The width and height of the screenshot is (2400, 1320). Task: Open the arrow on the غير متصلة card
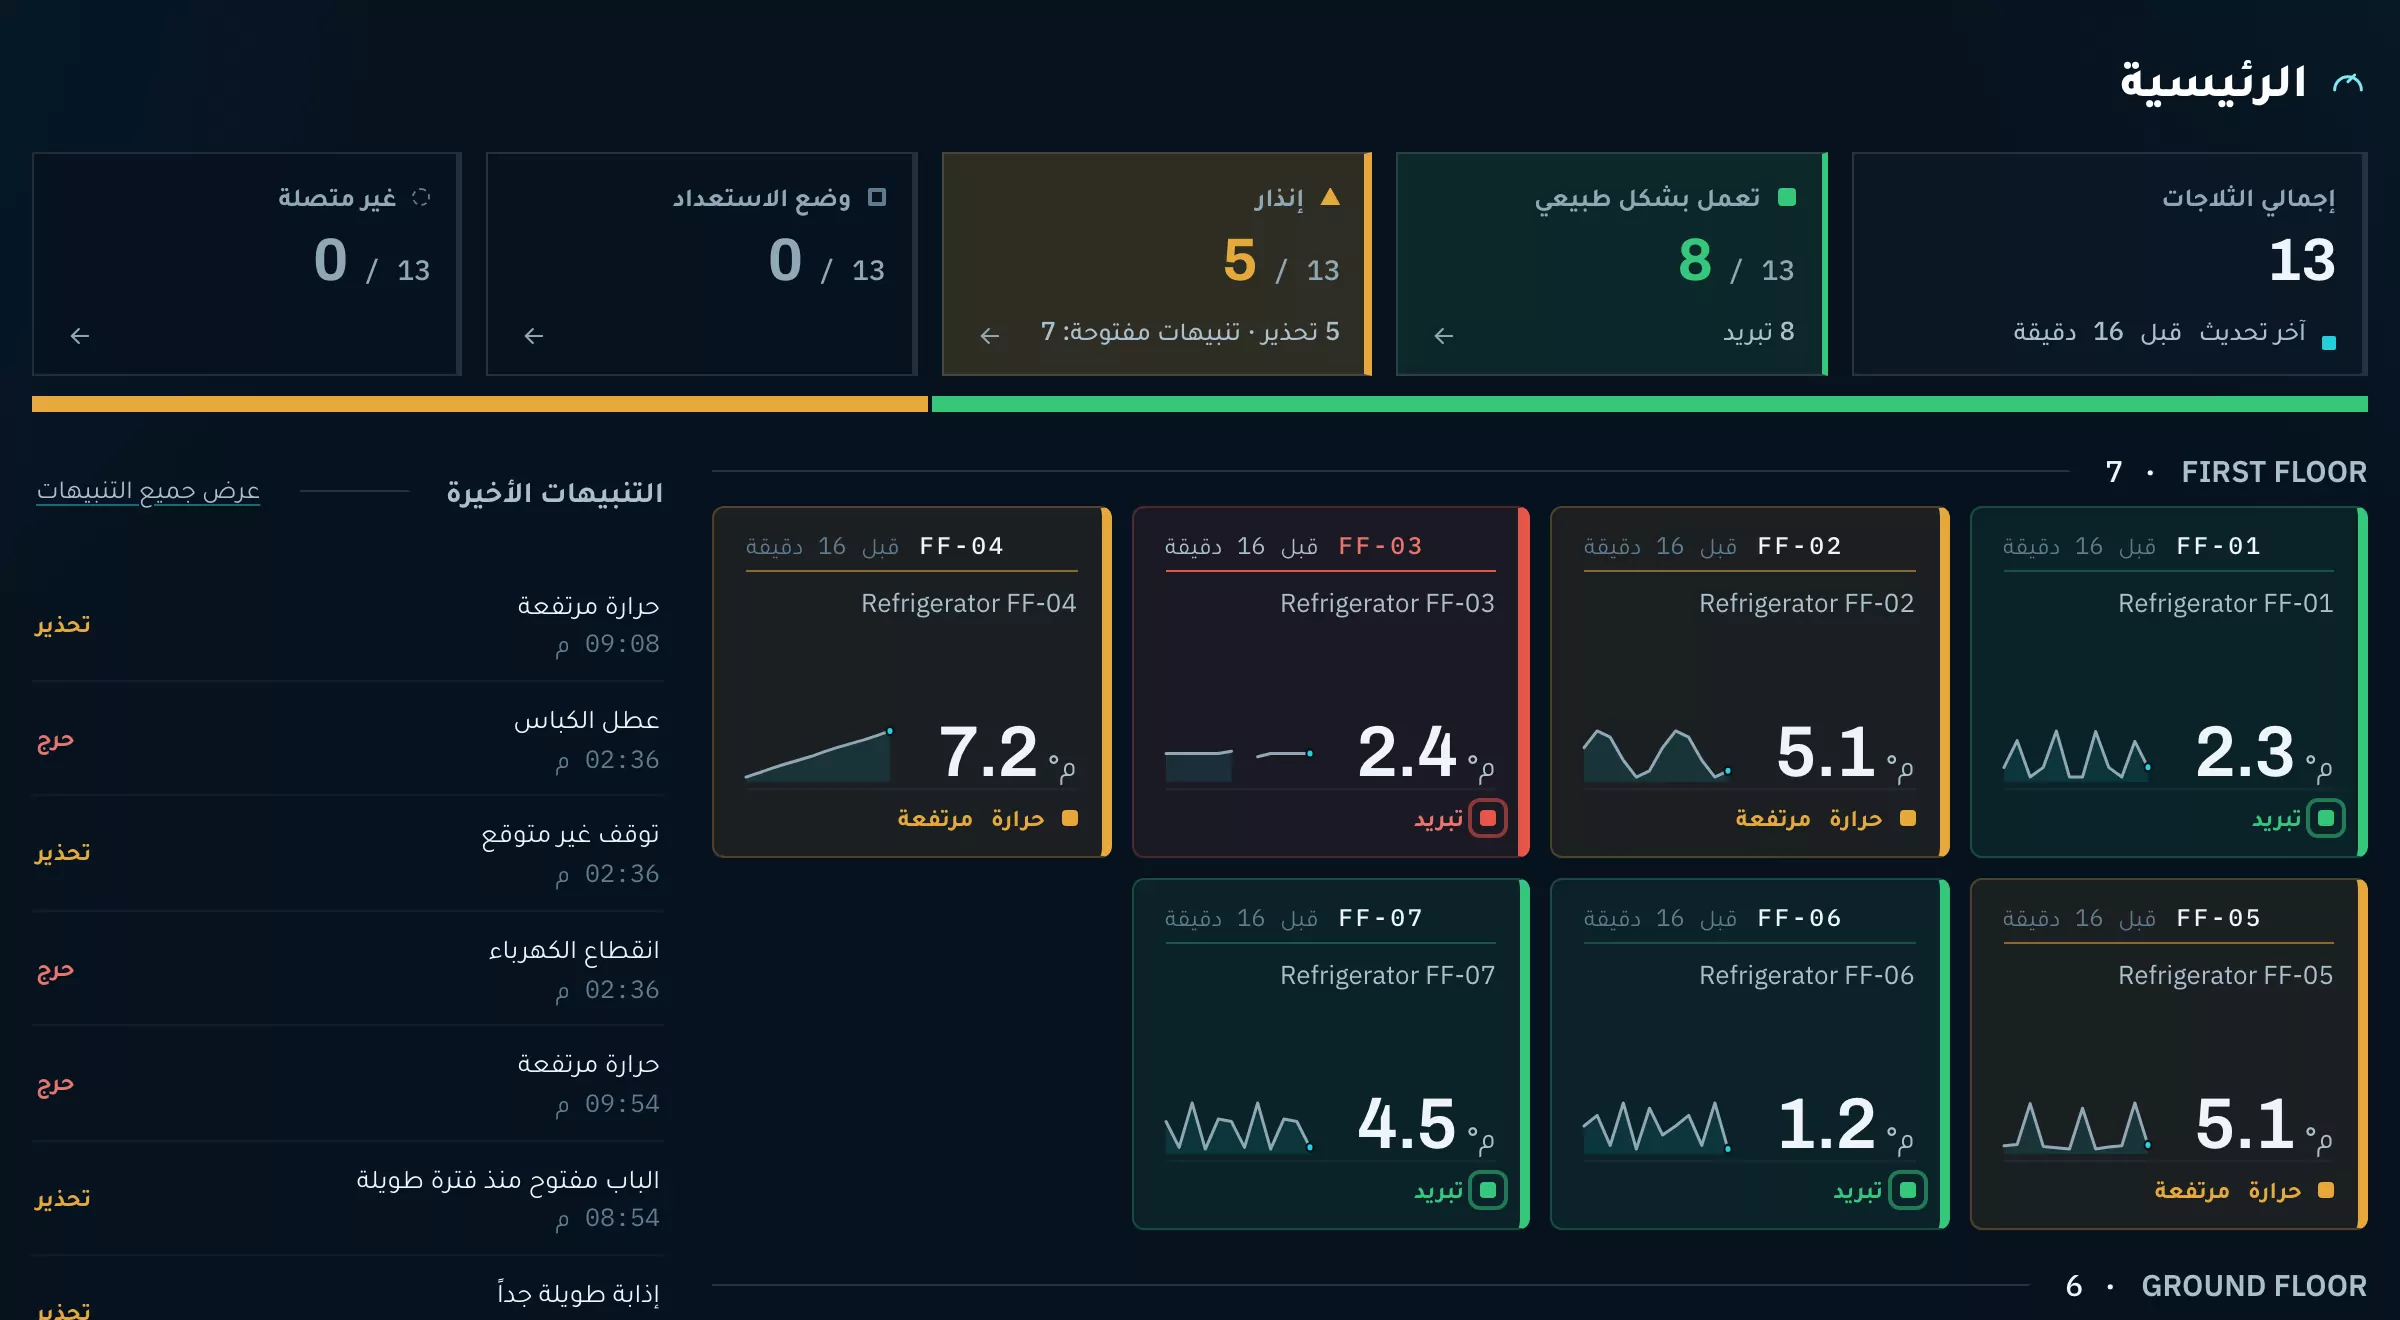[x=80, y=336]
